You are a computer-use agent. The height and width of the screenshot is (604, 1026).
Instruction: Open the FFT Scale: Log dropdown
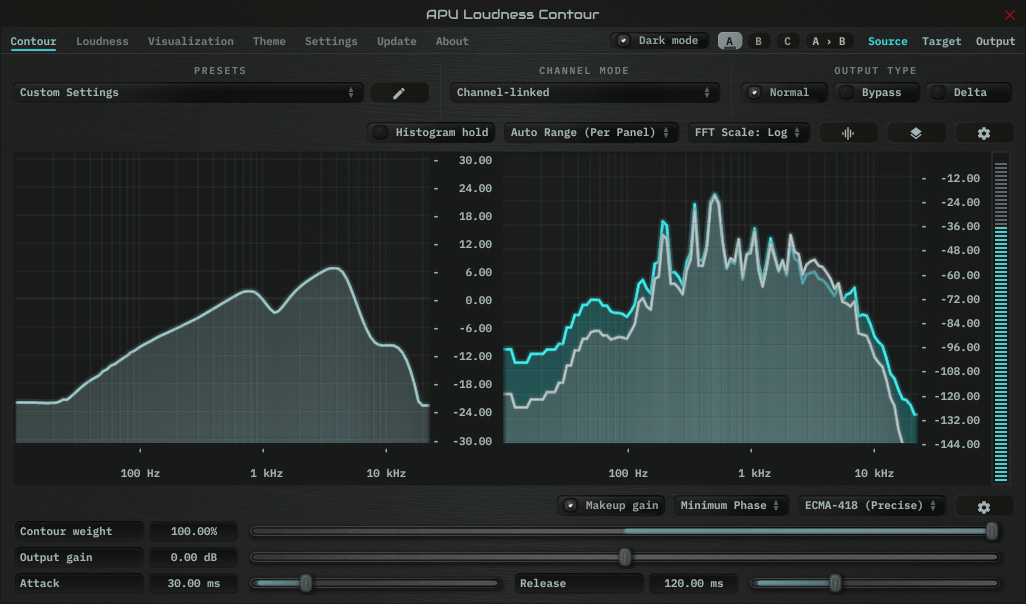tap(748, 133)
